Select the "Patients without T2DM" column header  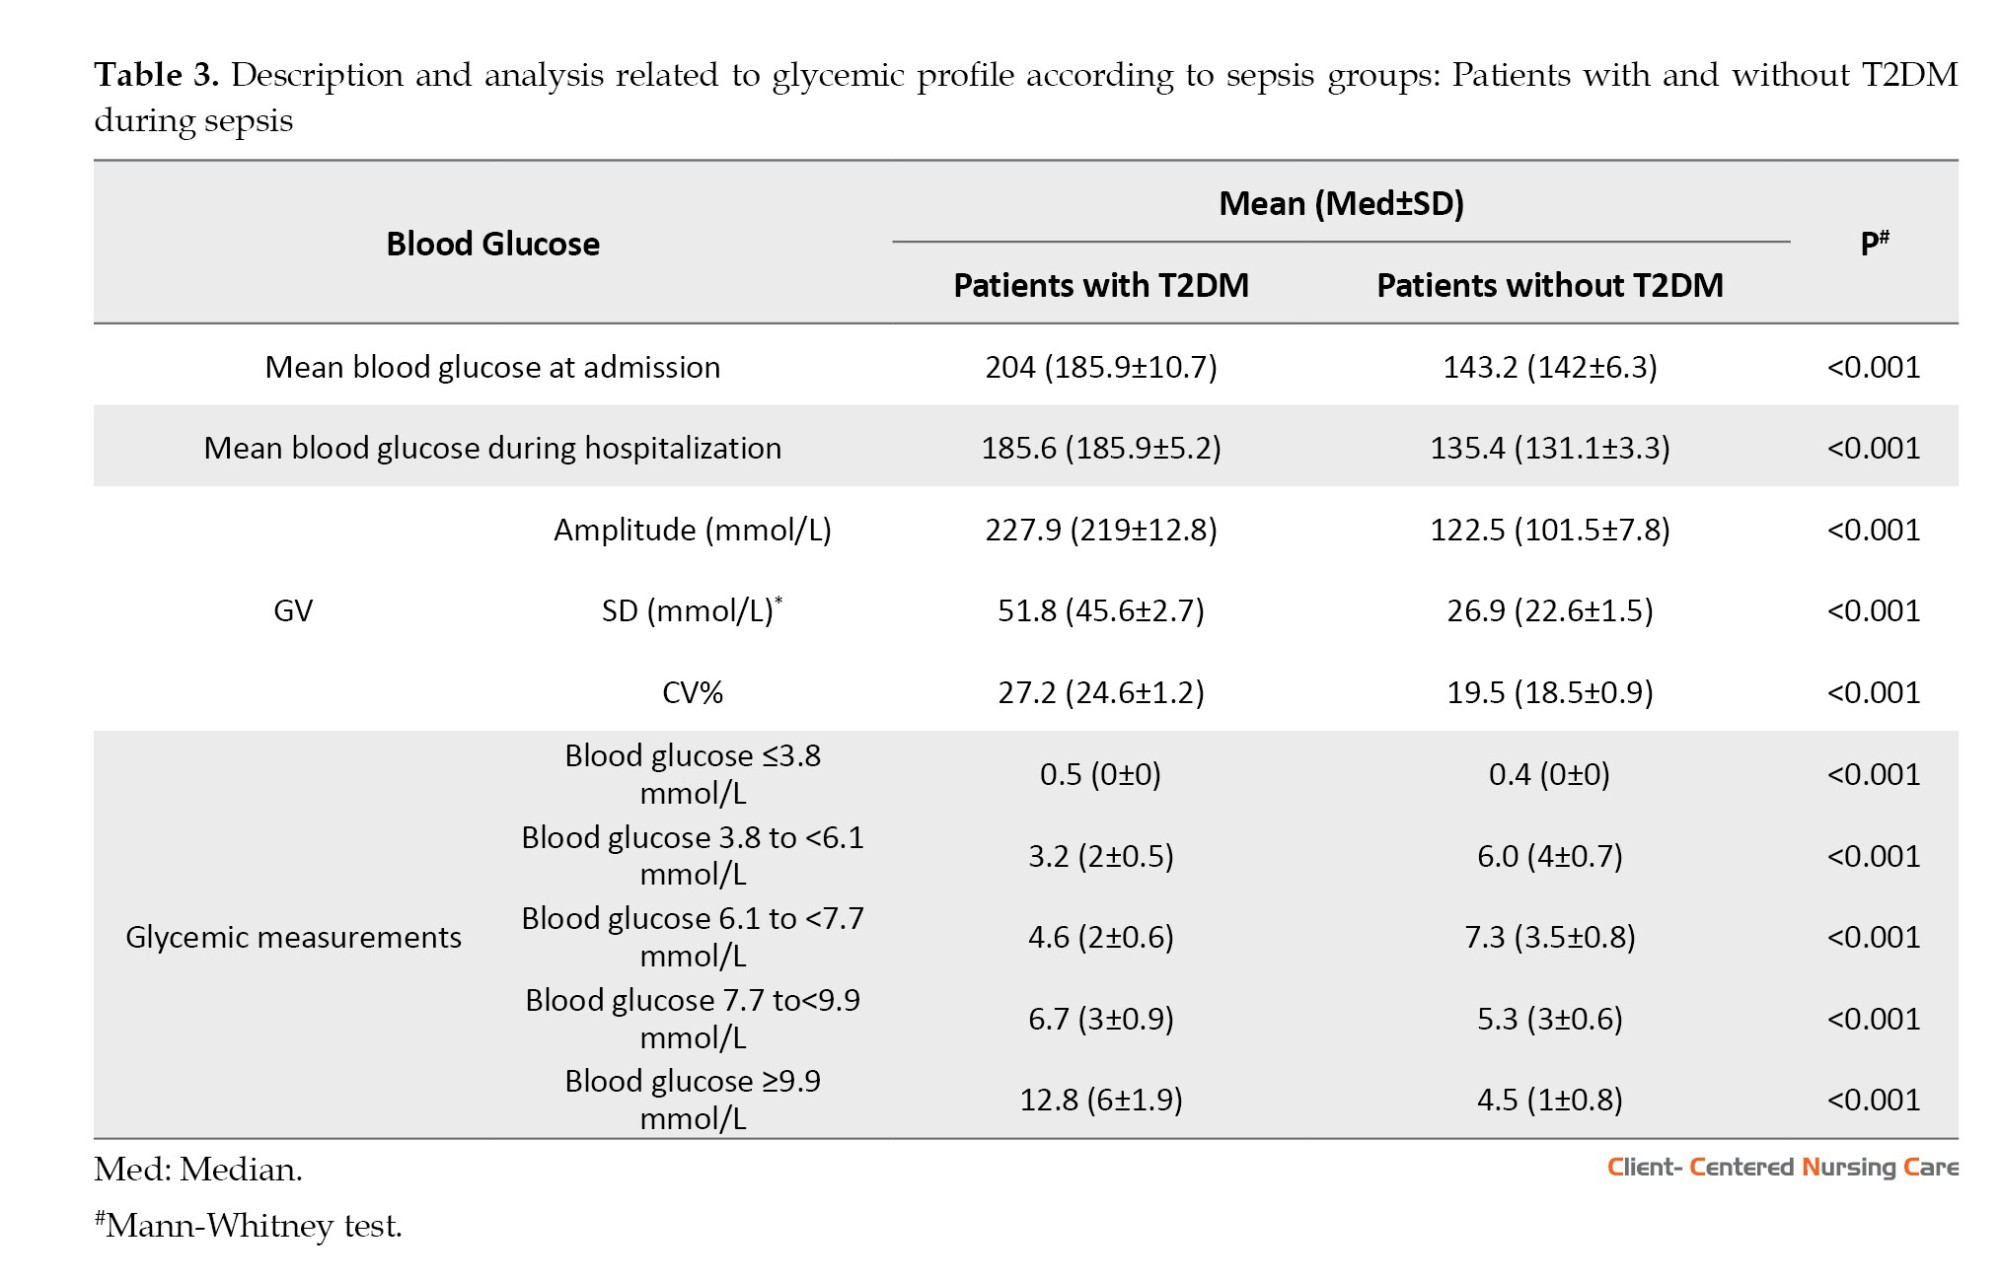[1549, 286]
